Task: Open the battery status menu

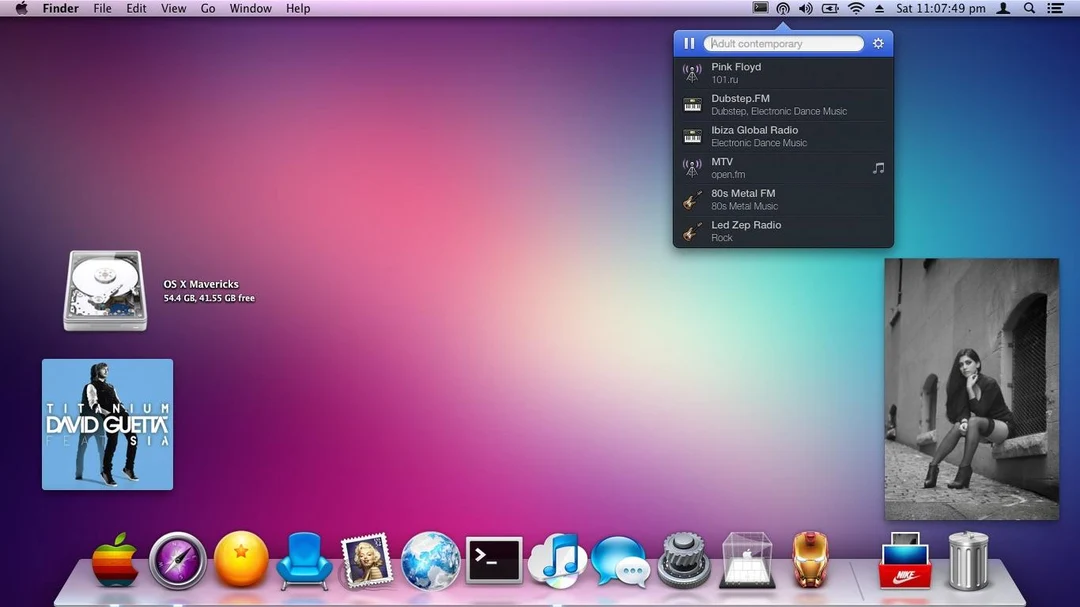Action: tap(829, 8)
